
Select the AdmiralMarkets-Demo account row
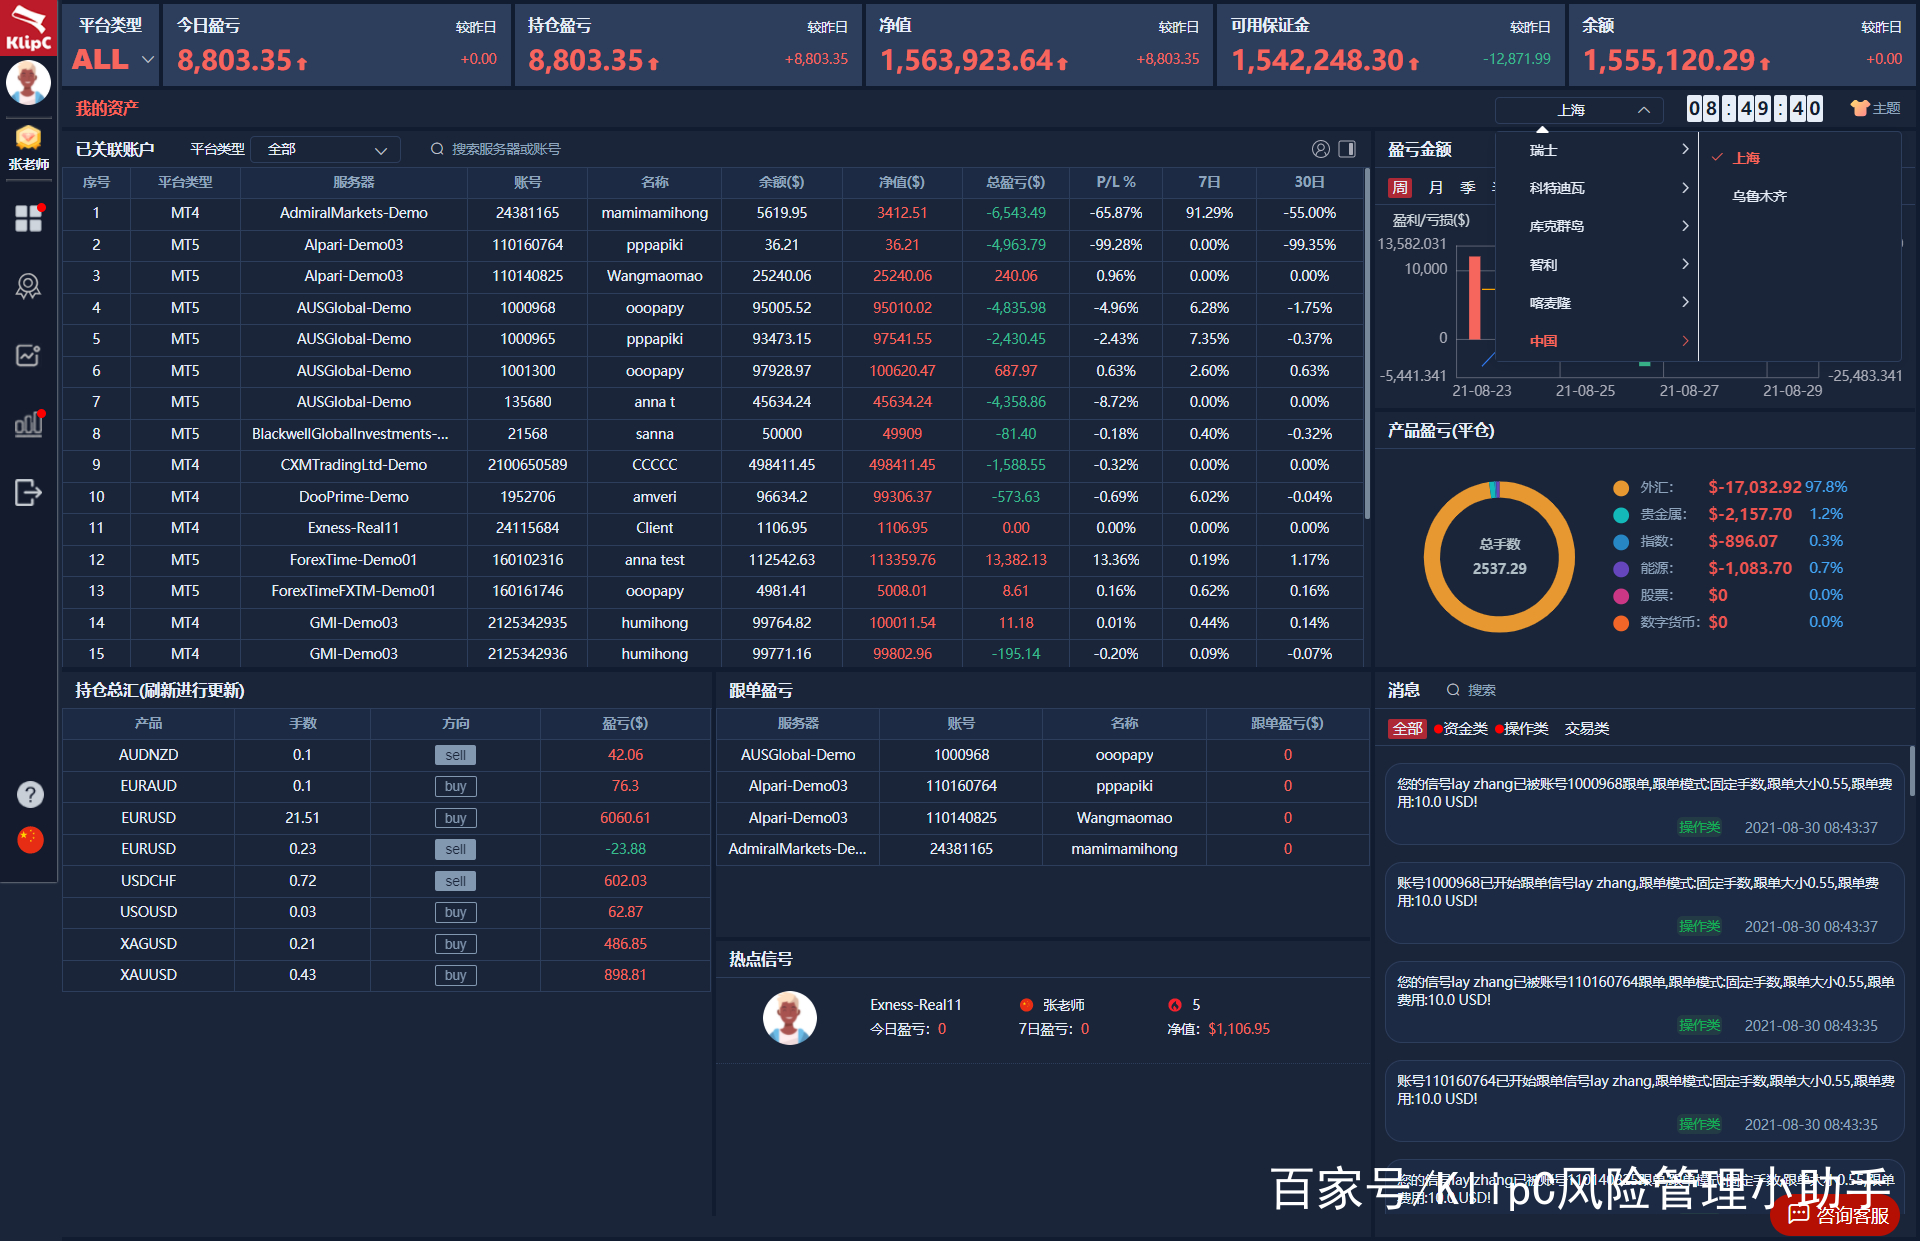pos(713,213)
